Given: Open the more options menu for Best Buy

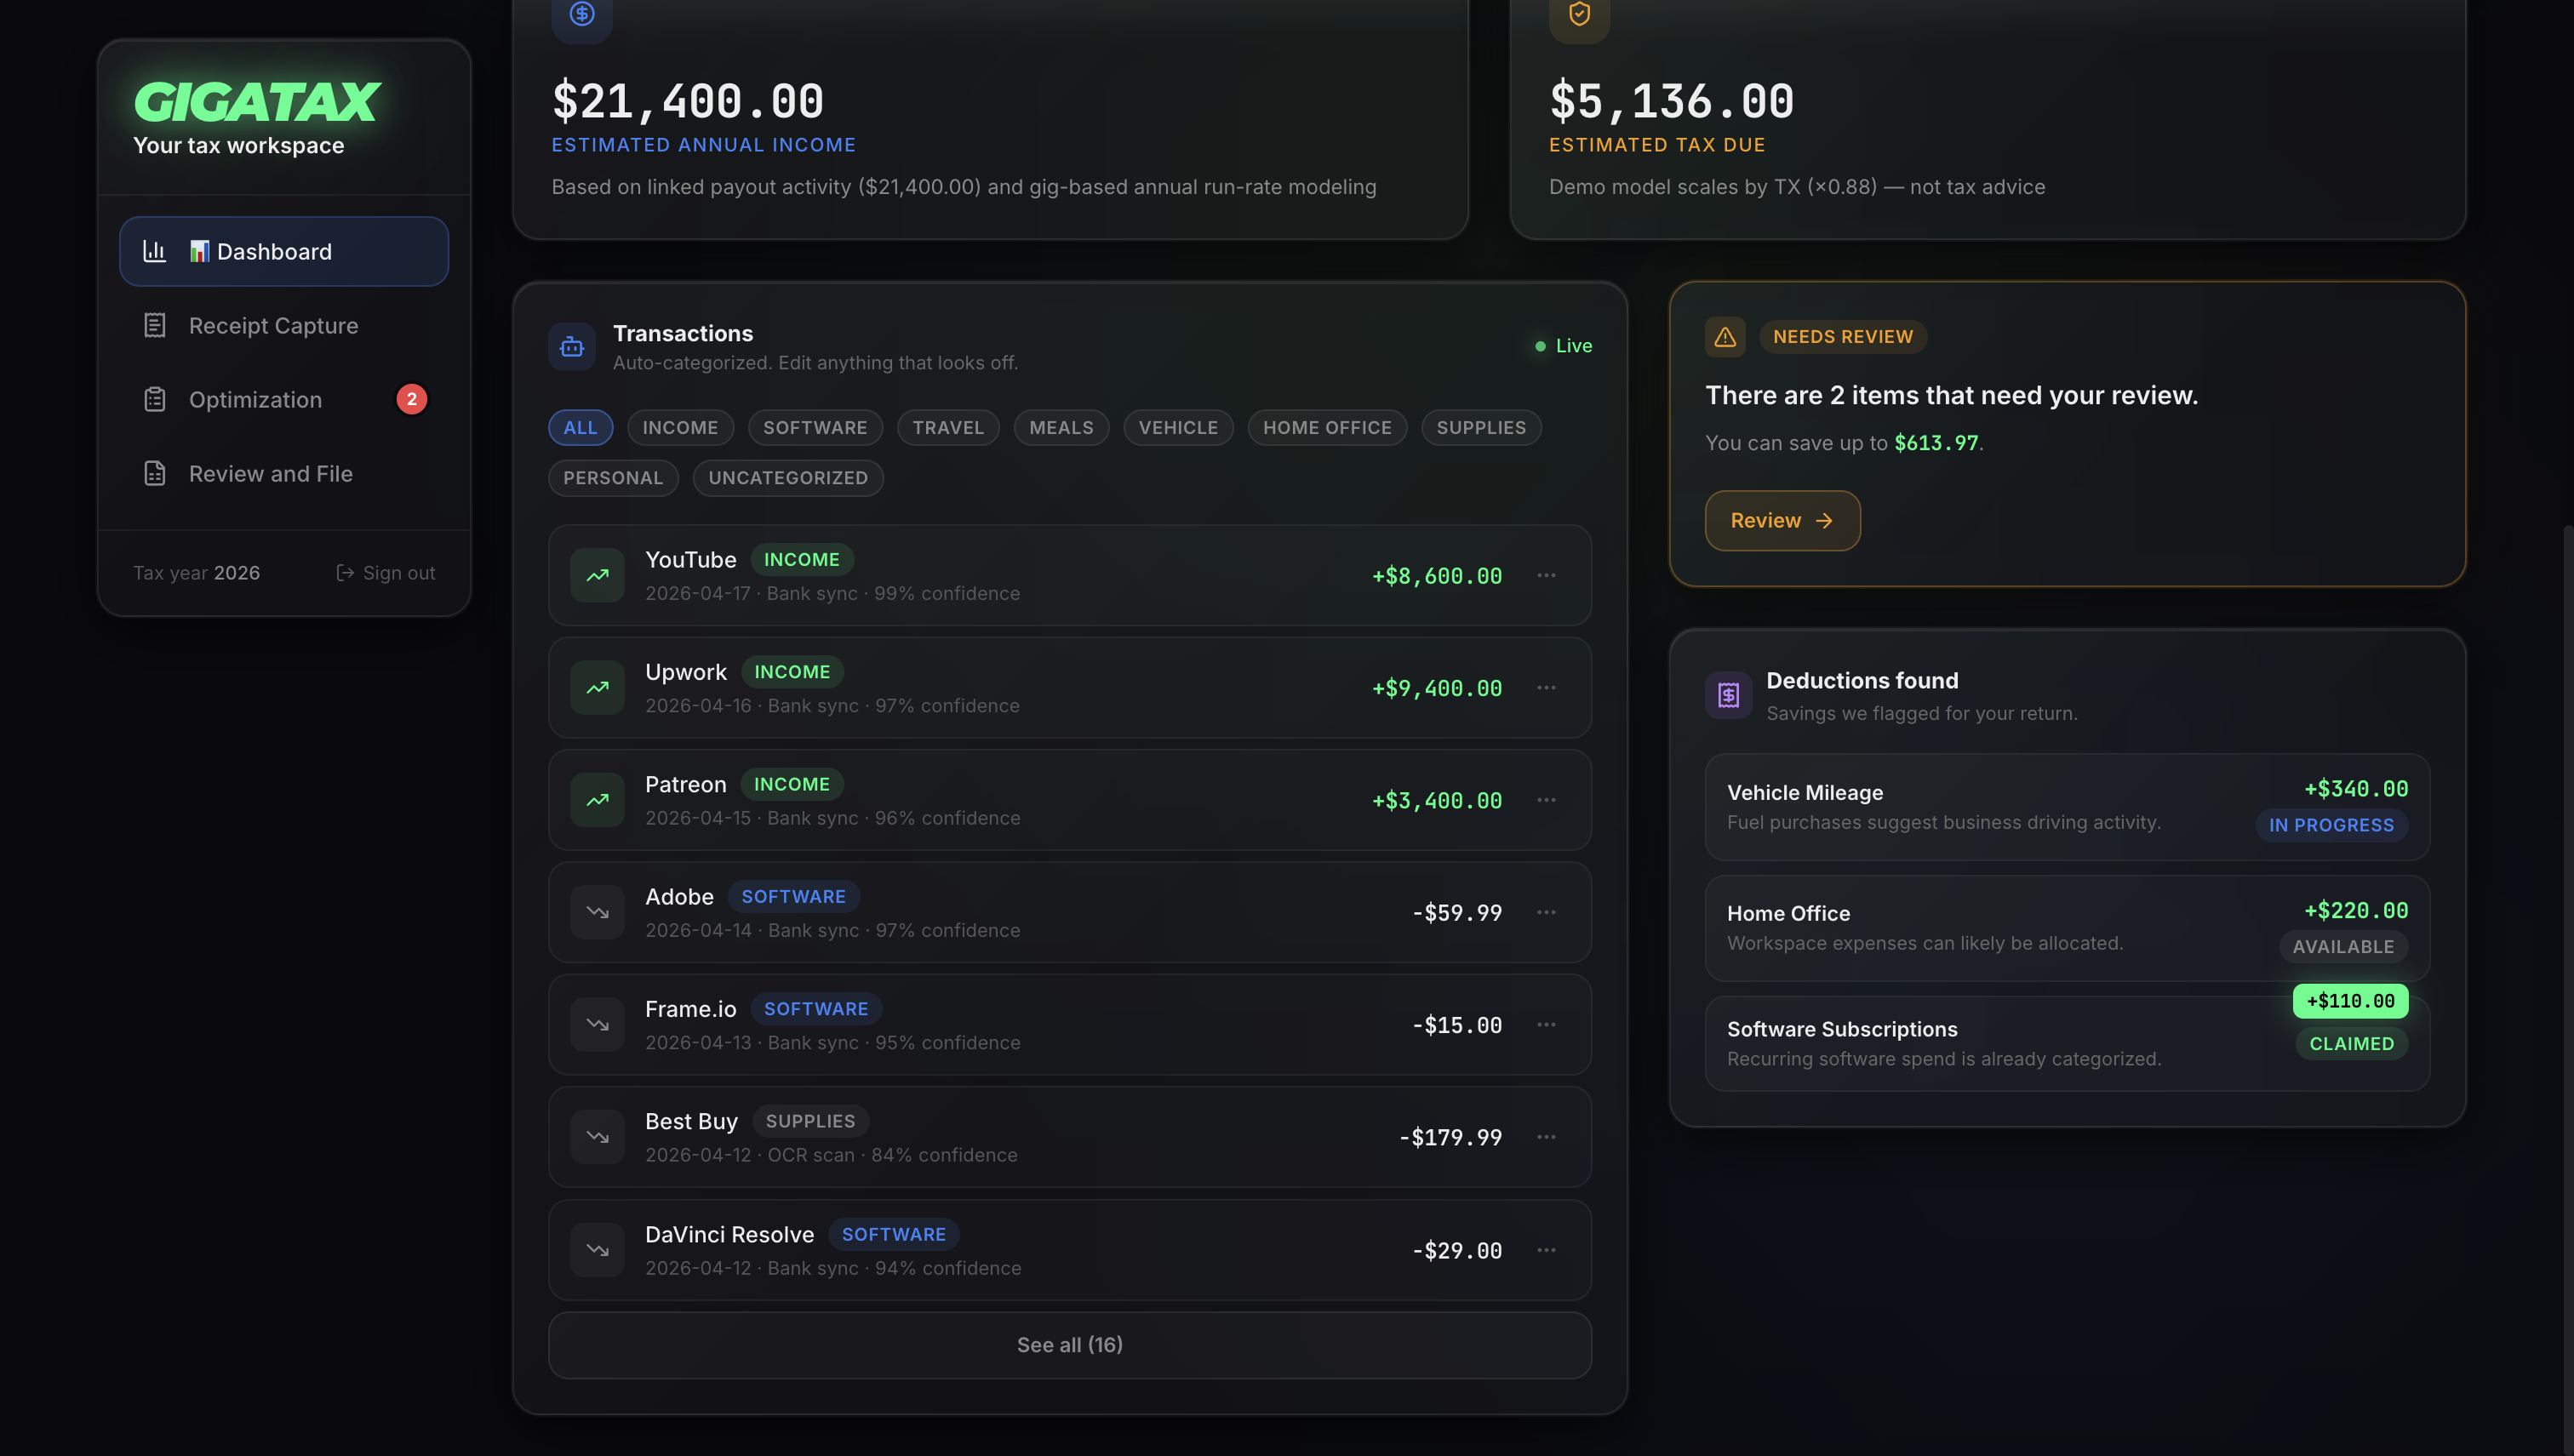Looking at the screenshot, I should tap(1545, 1137).
